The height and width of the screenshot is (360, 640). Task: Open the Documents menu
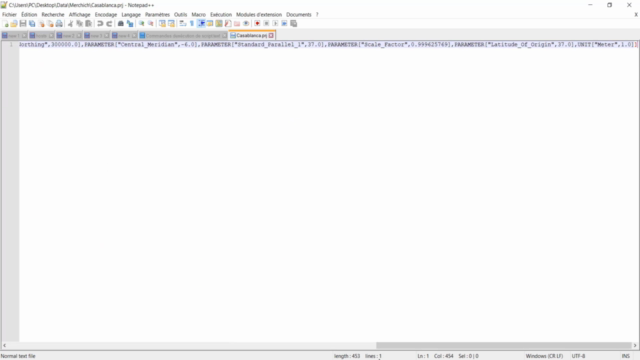click(298, 15)
